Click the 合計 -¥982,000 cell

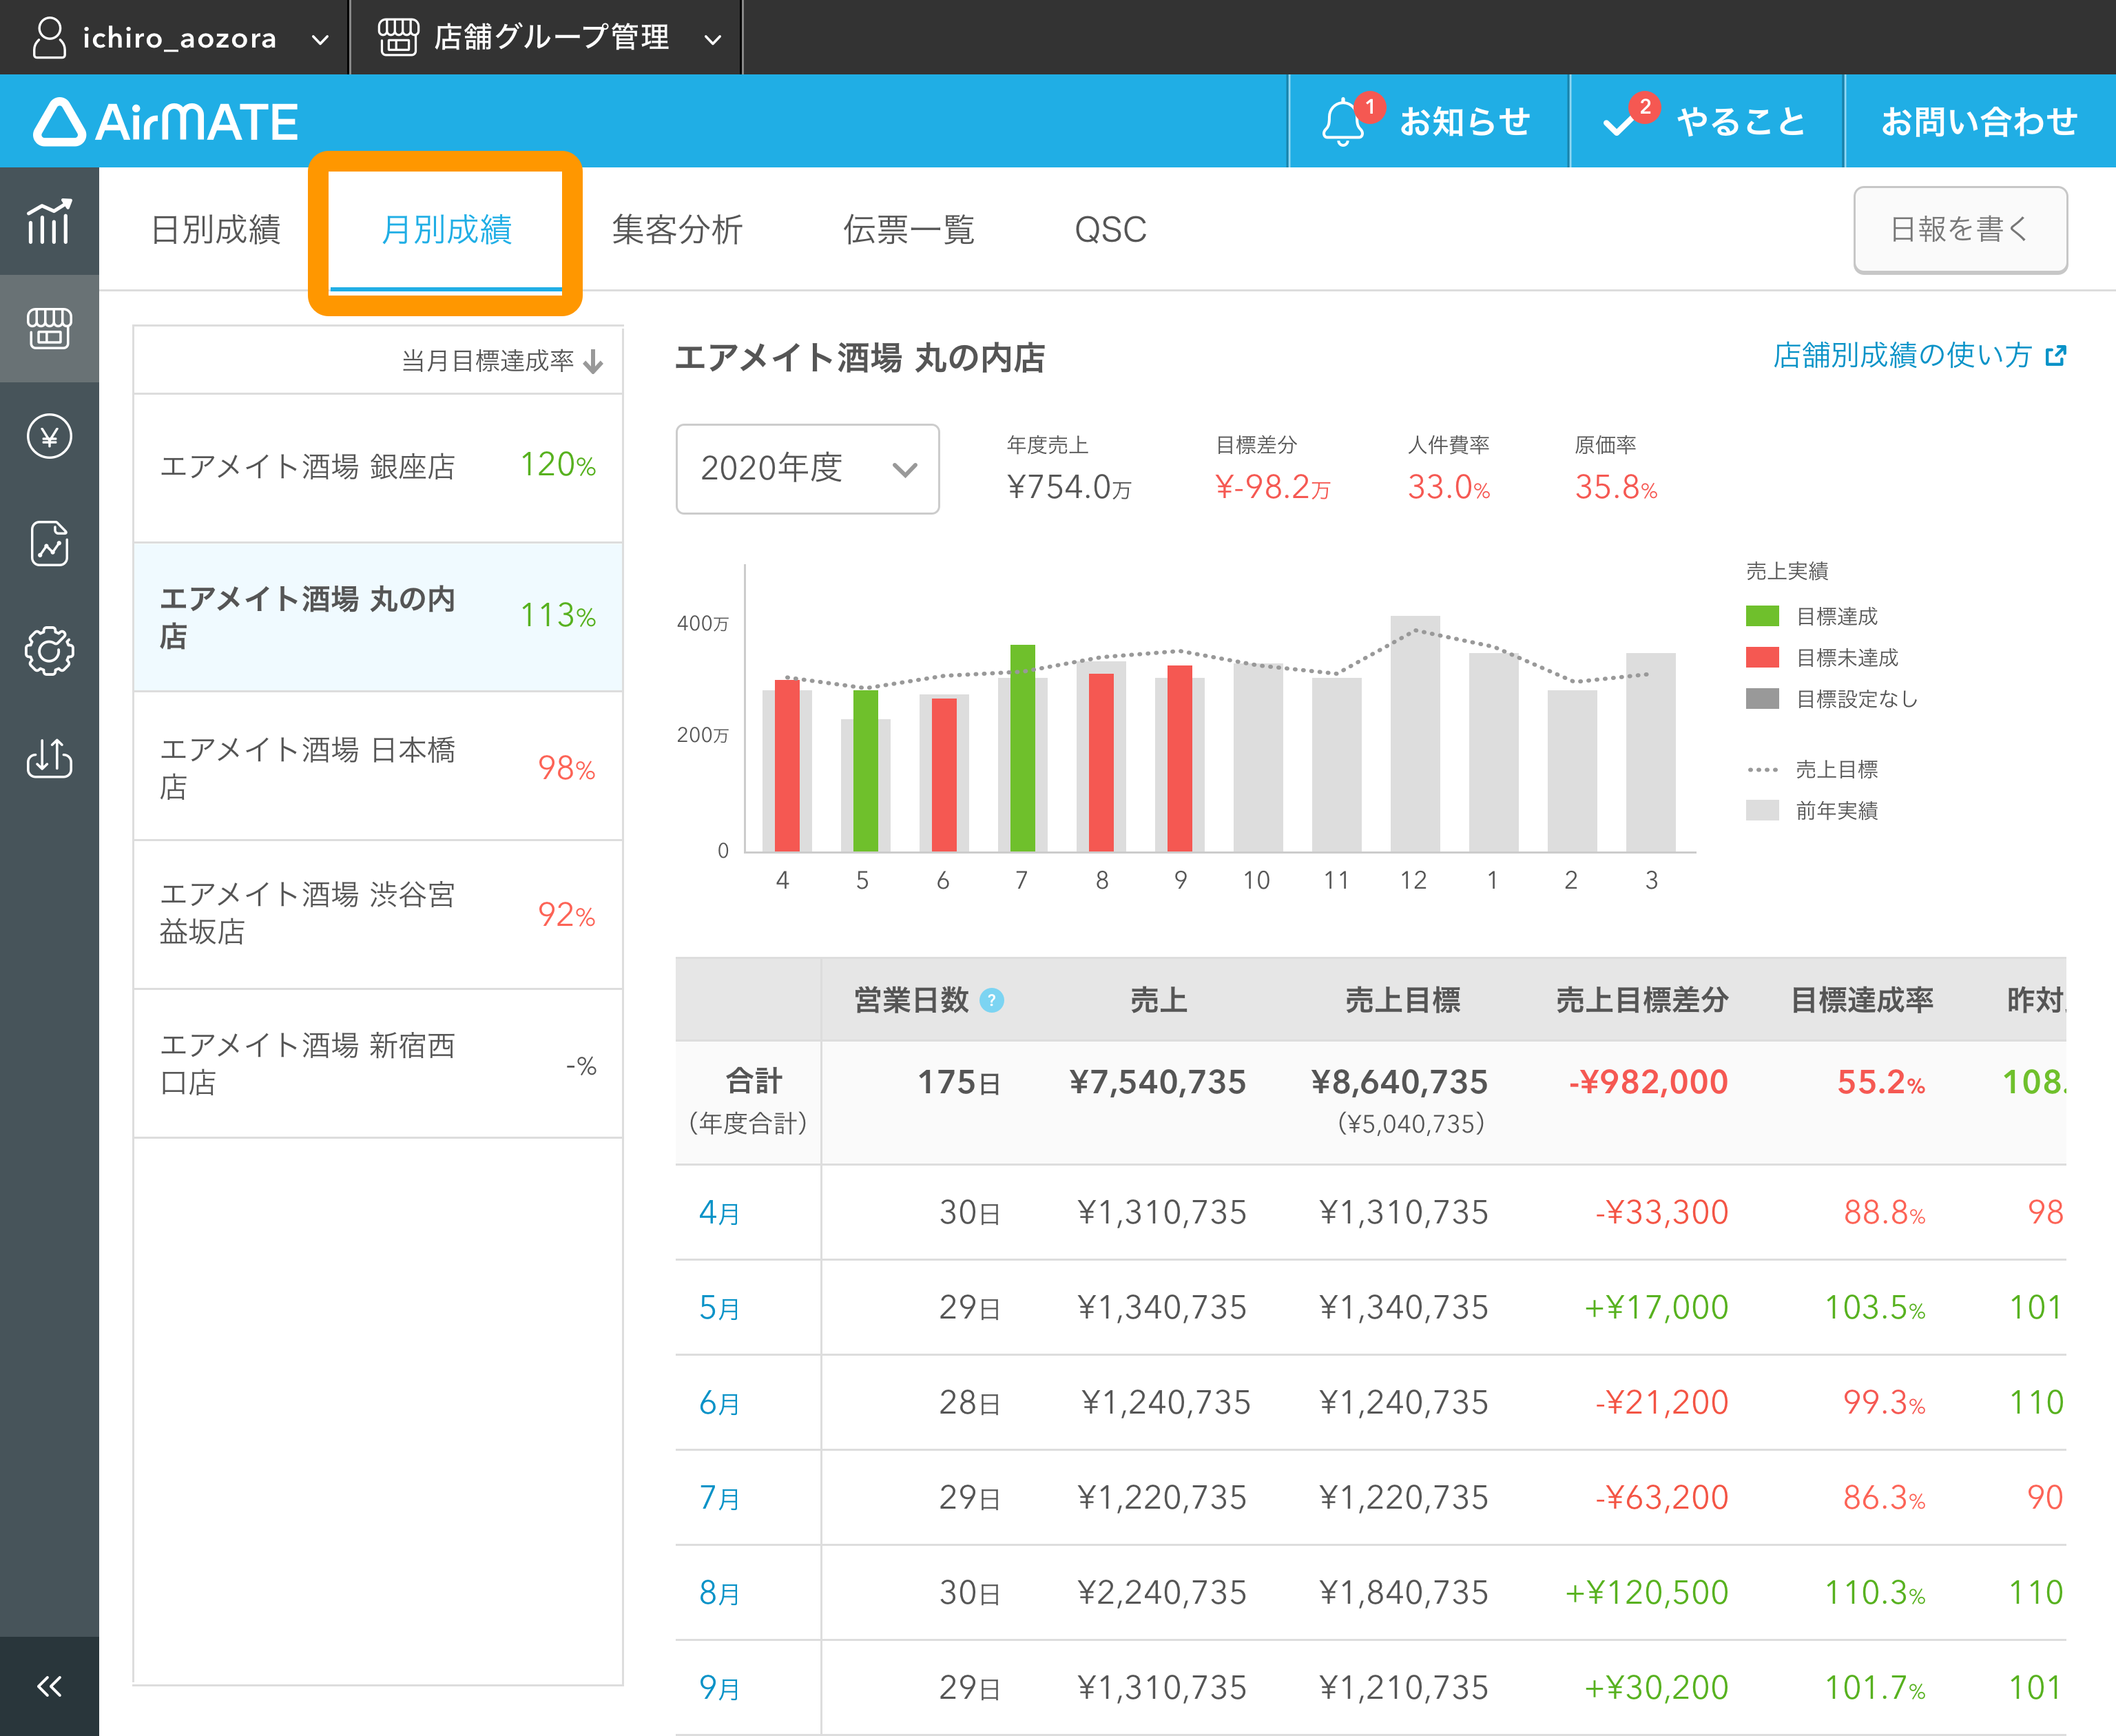[1648, 1082]
